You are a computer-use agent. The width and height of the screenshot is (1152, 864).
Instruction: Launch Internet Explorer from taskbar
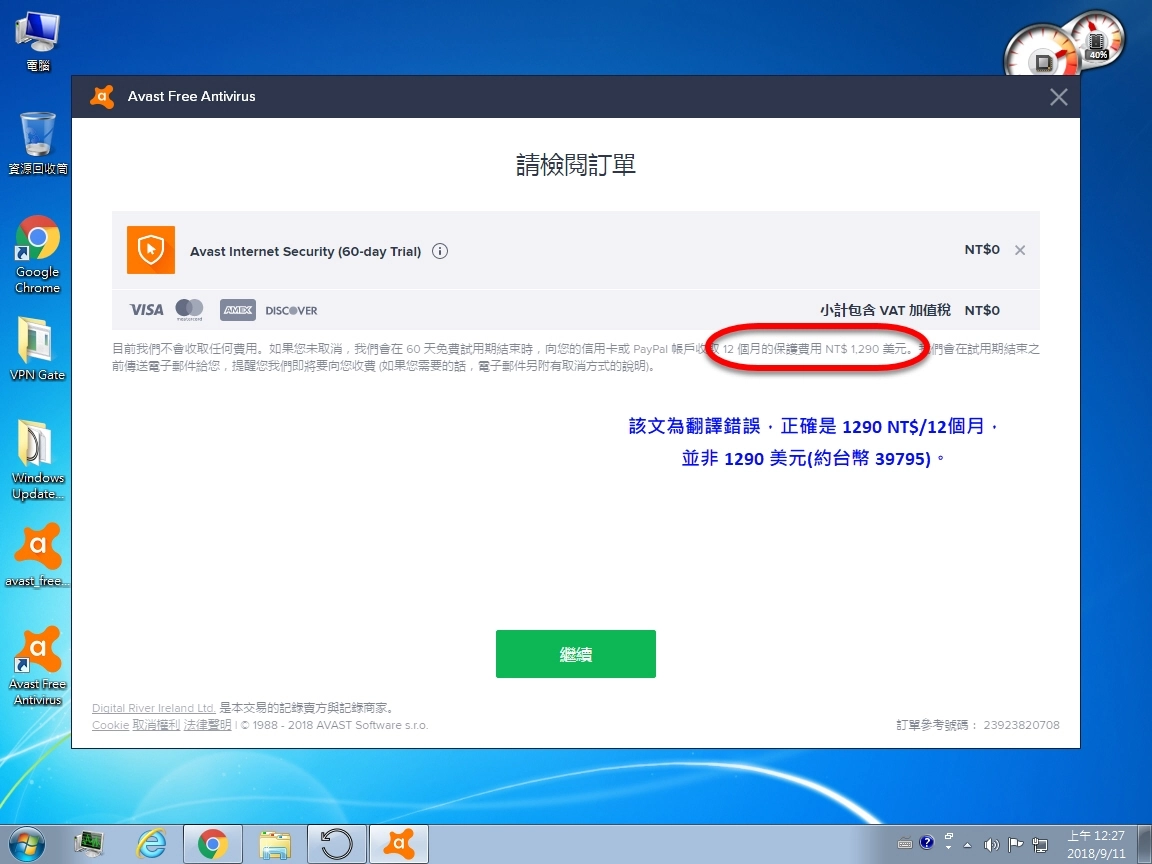click(151, 844)
